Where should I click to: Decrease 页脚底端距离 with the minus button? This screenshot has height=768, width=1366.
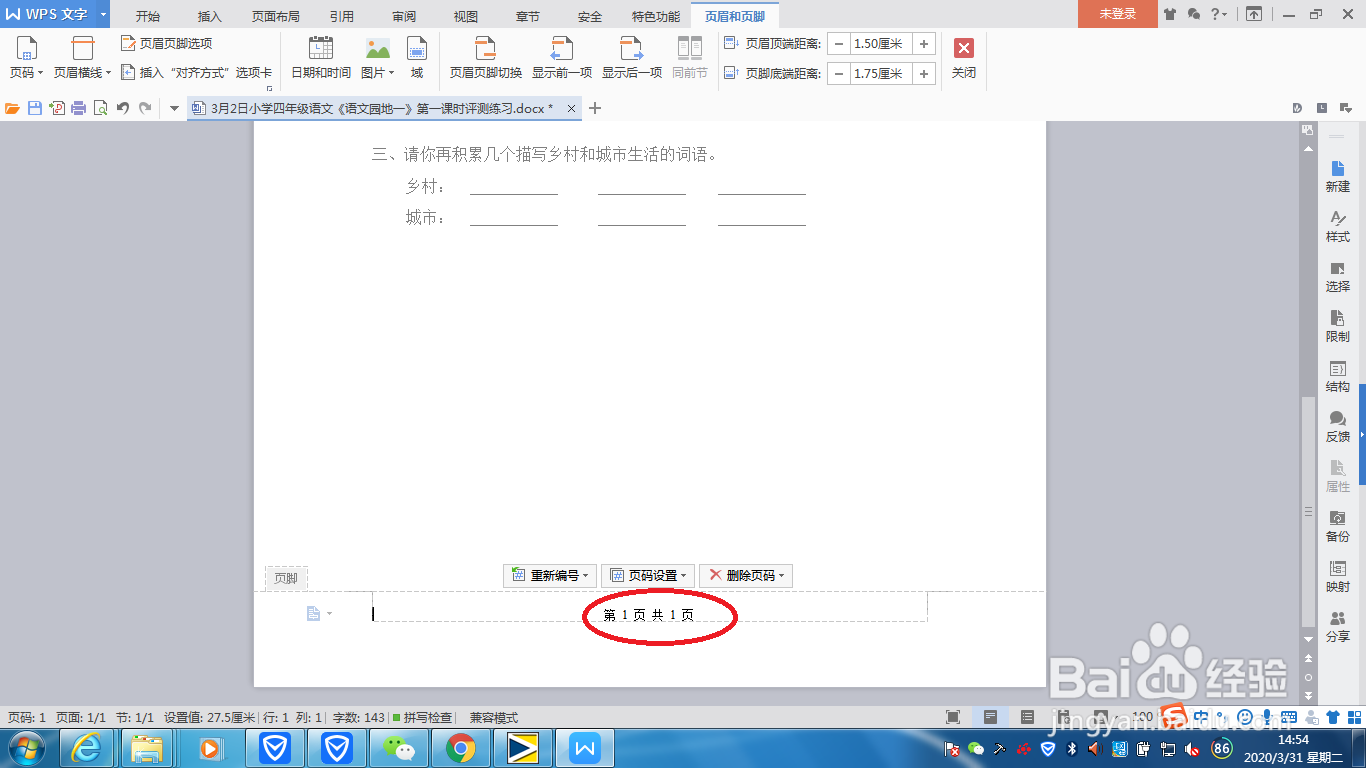pyautogui.click(x=838, y=74)
